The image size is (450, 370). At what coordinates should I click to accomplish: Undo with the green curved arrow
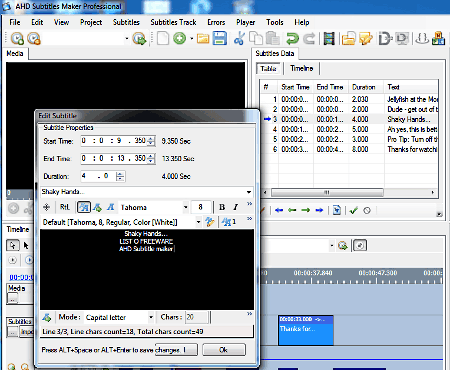[292, 39]
